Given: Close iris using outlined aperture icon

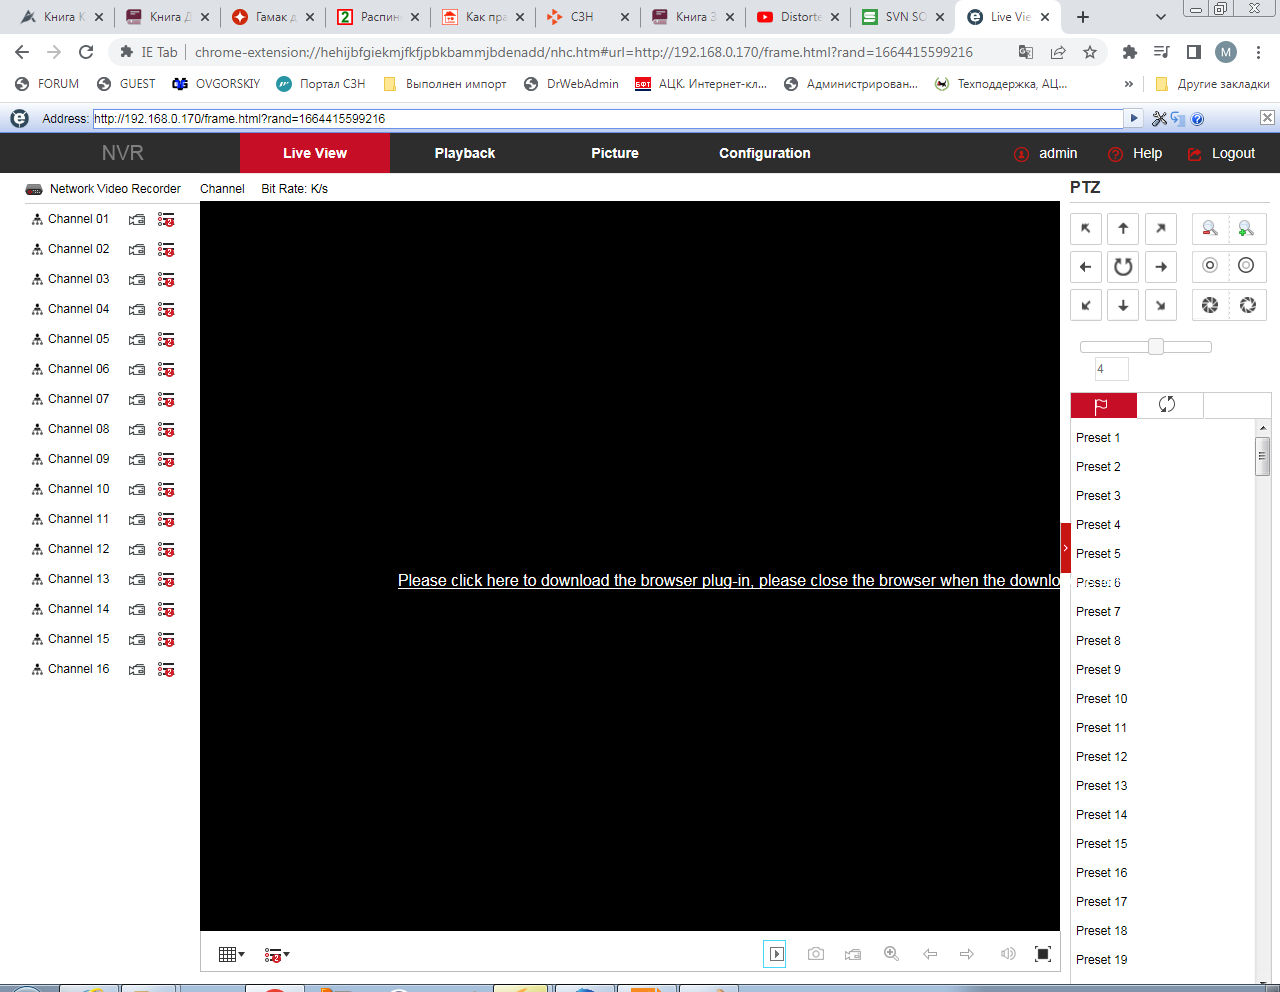Looking at the screenshot, I should 1247,305.
